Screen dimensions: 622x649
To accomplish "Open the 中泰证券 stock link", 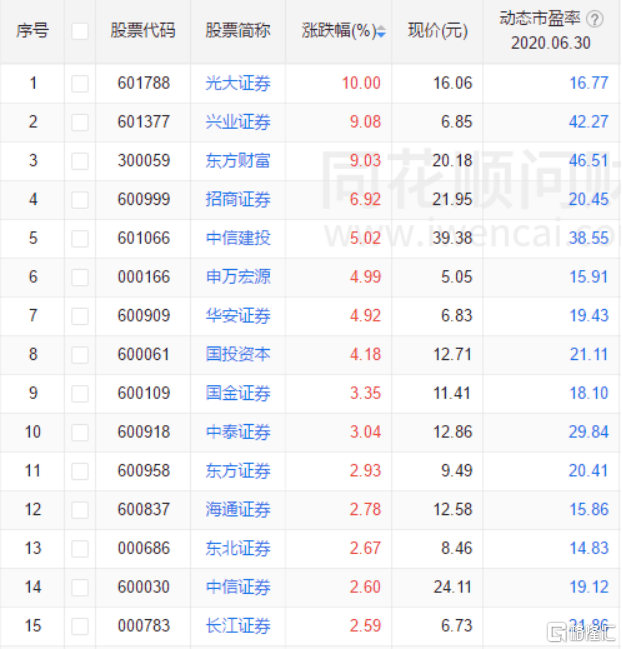I will tap(238, 432).
